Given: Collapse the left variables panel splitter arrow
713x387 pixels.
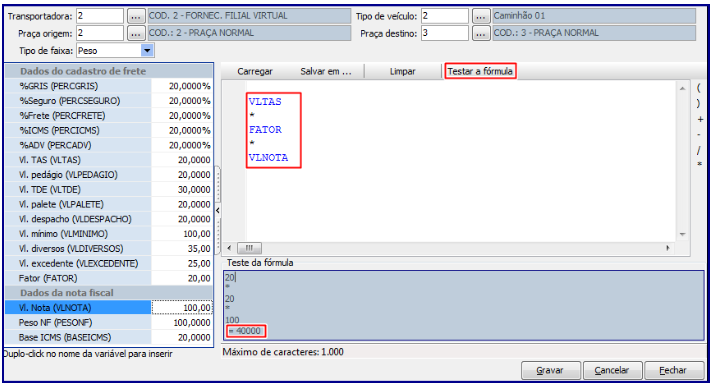Looking at the screenshot, I should 217,210.
